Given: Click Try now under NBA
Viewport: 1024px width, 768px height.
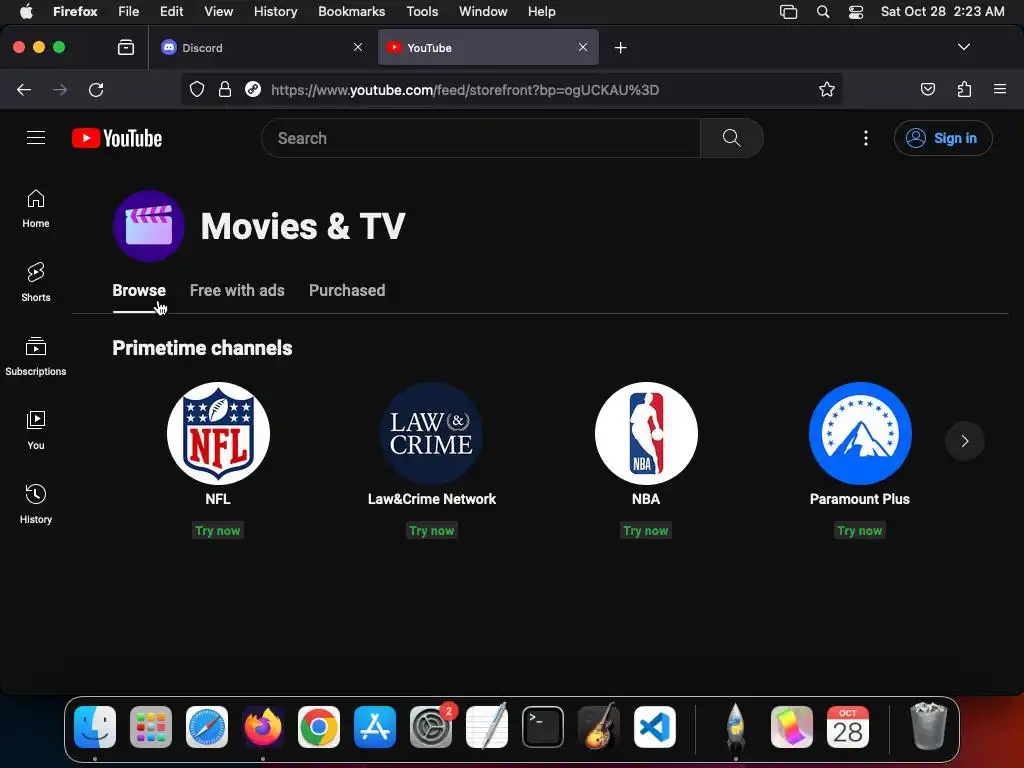Looking at the screenshot, I should pyautogui.click(x=646, y=531).
